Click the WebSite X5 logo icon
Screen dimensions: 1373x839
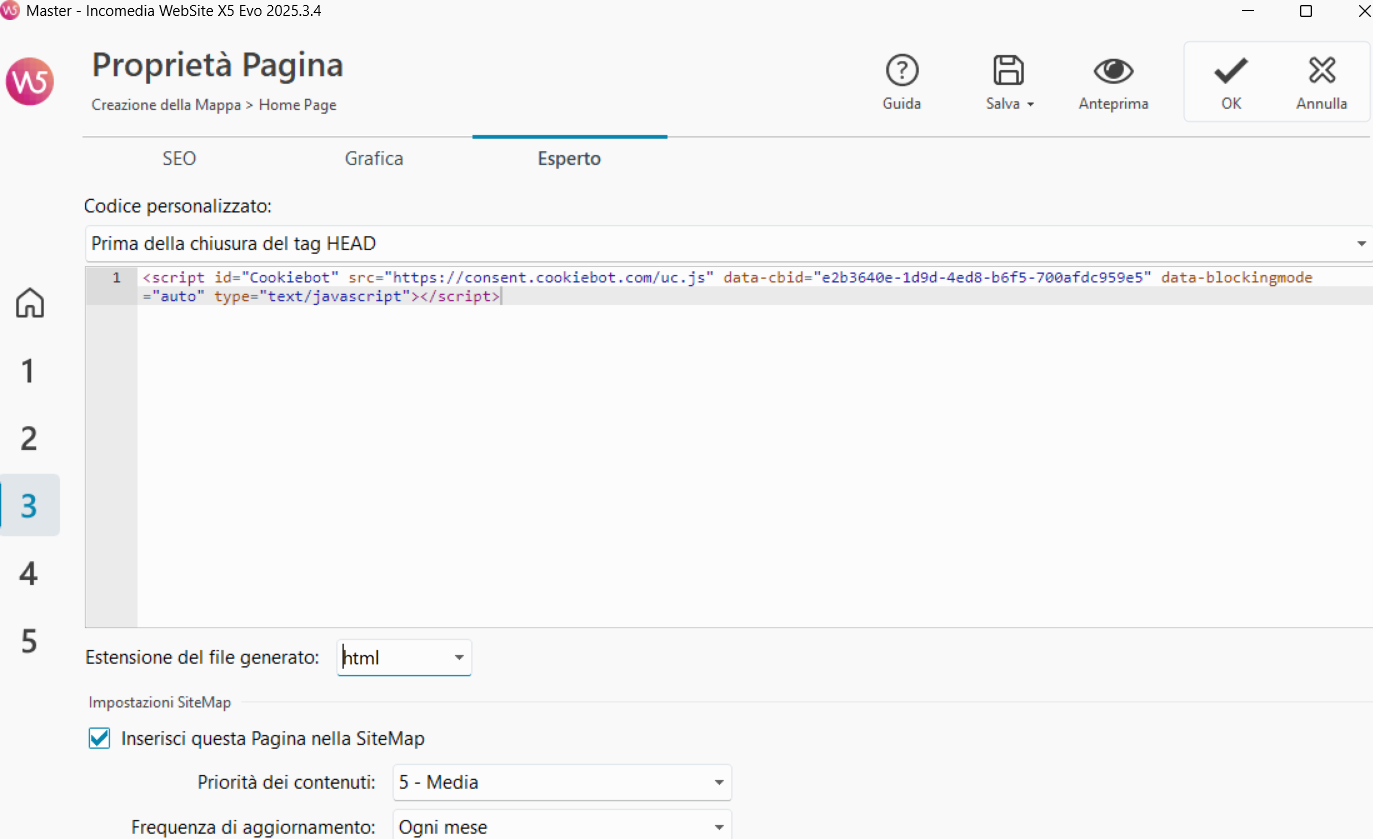point(29,82)
